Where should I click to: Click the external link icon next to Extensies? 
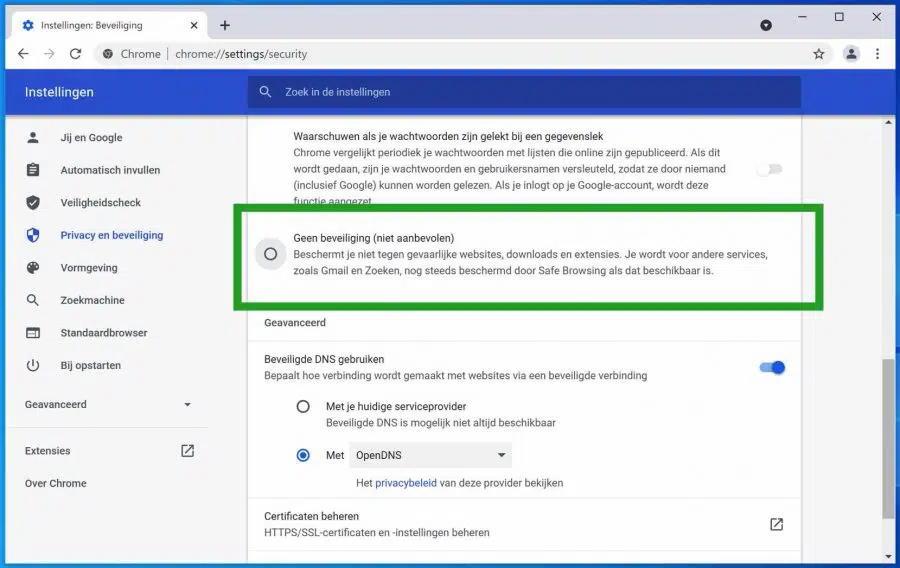[x=187, y=451]
